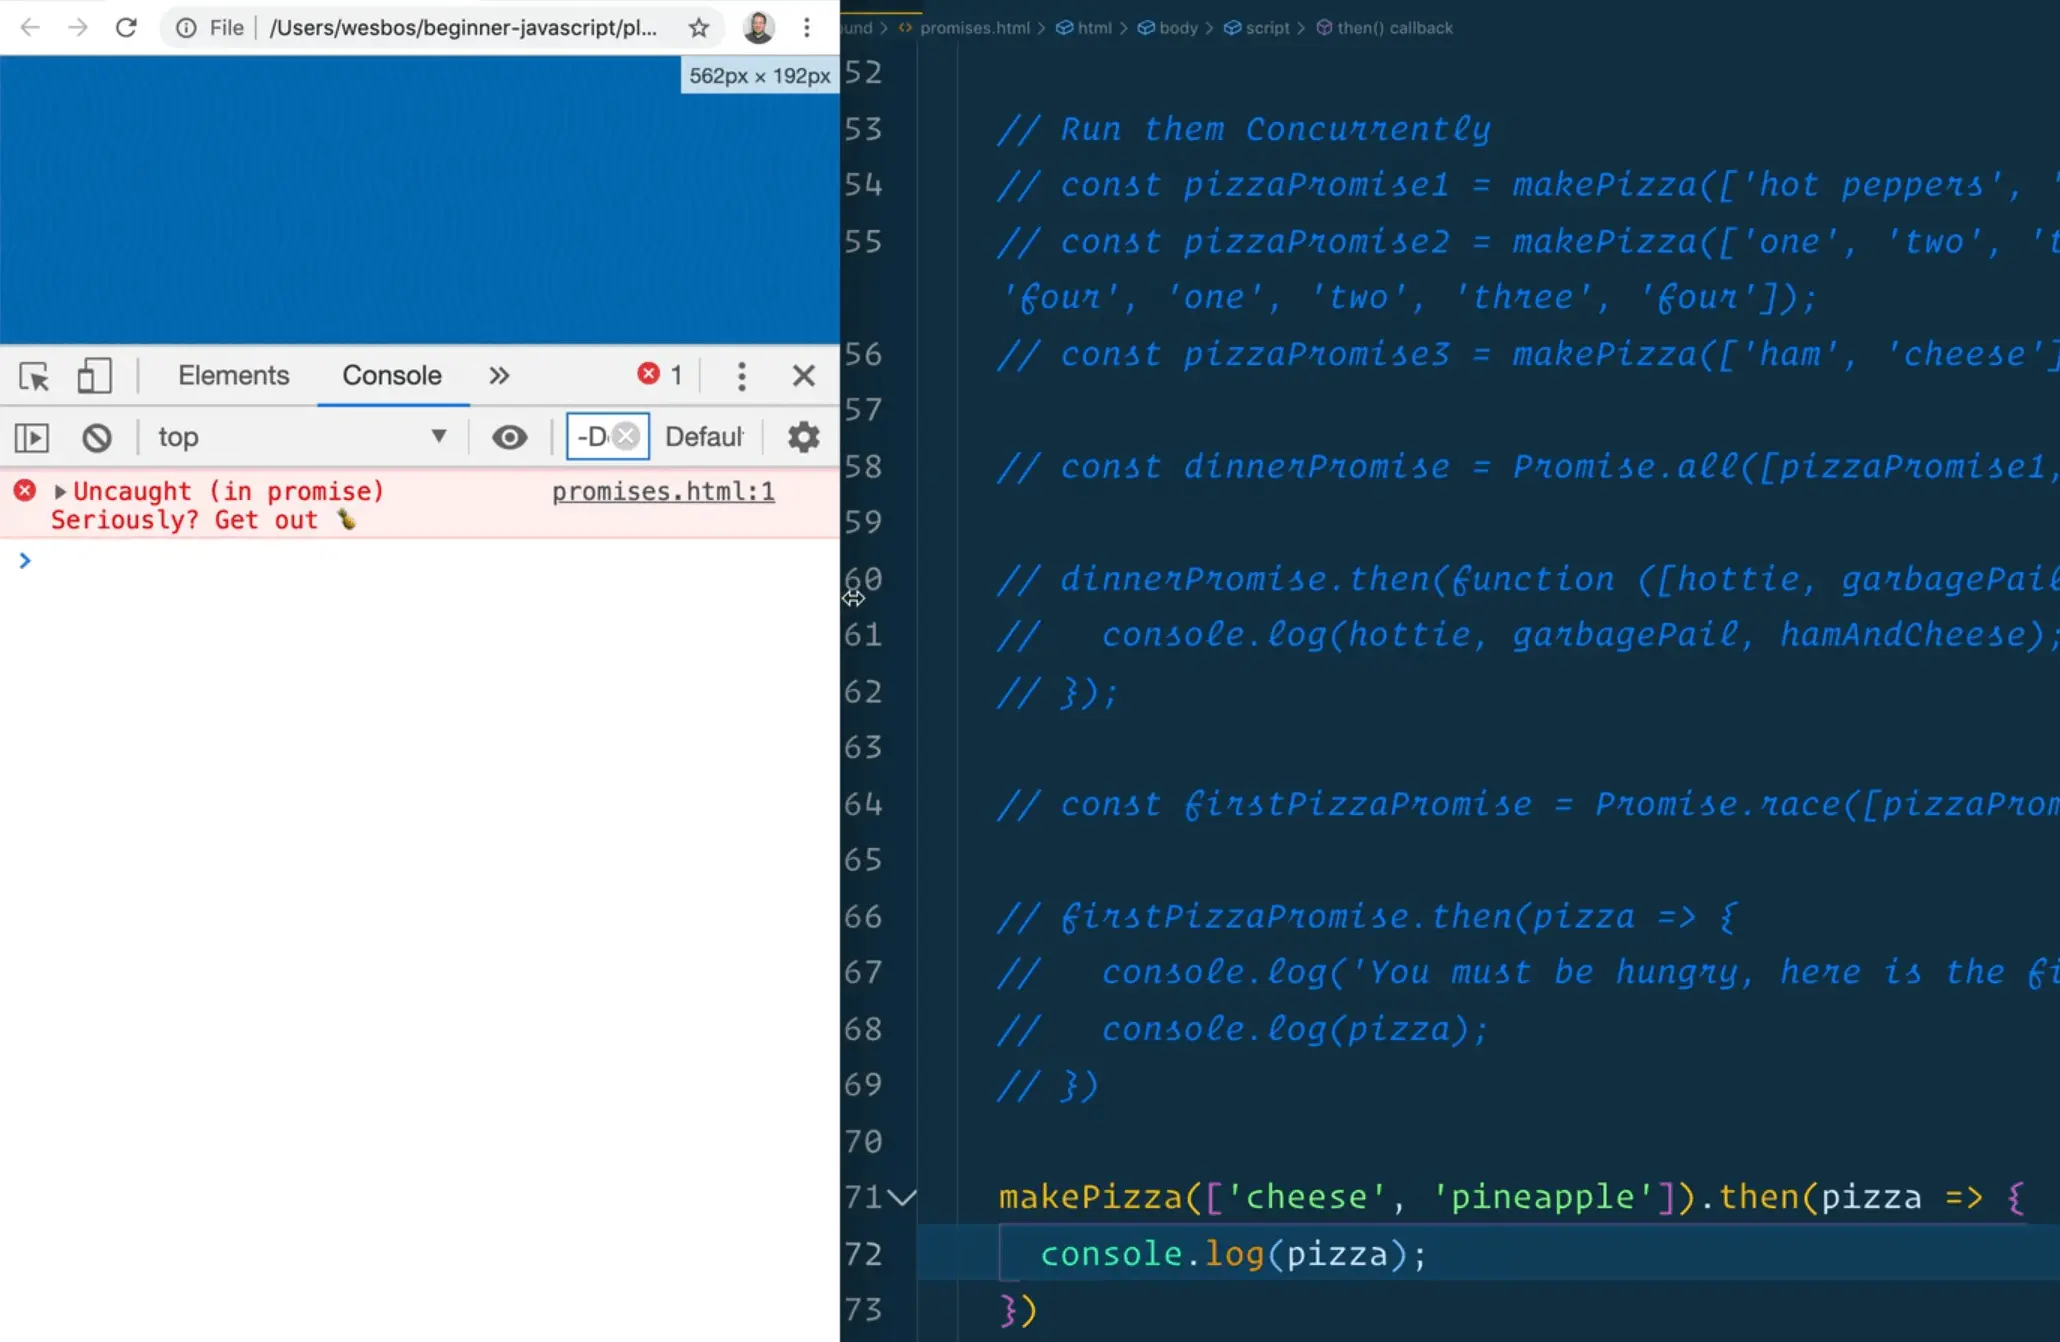This screenshot has width=2060, height=1342.
Task: Bookmark page with star icon
Action: [x=699, y=28]
